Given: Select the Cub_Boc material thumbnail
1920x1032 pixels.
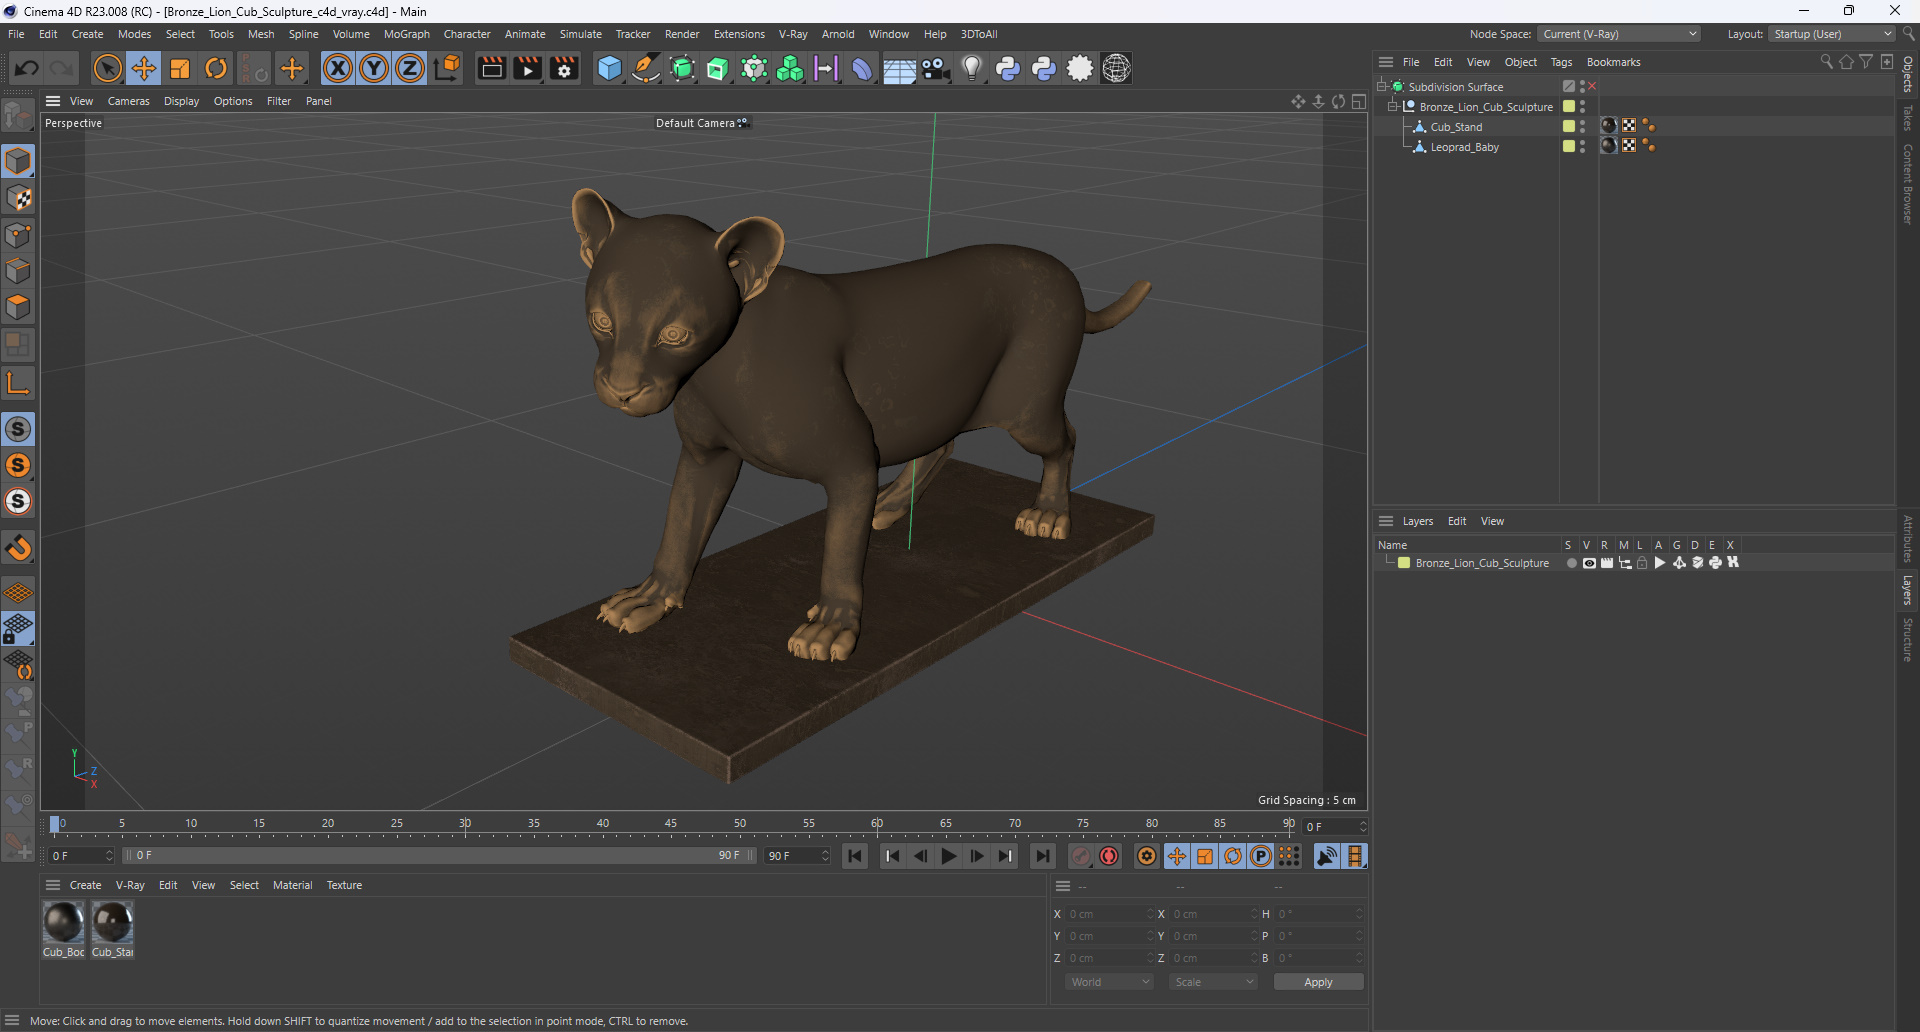Looking at the screenshot, I should click(x=63, y=922).
